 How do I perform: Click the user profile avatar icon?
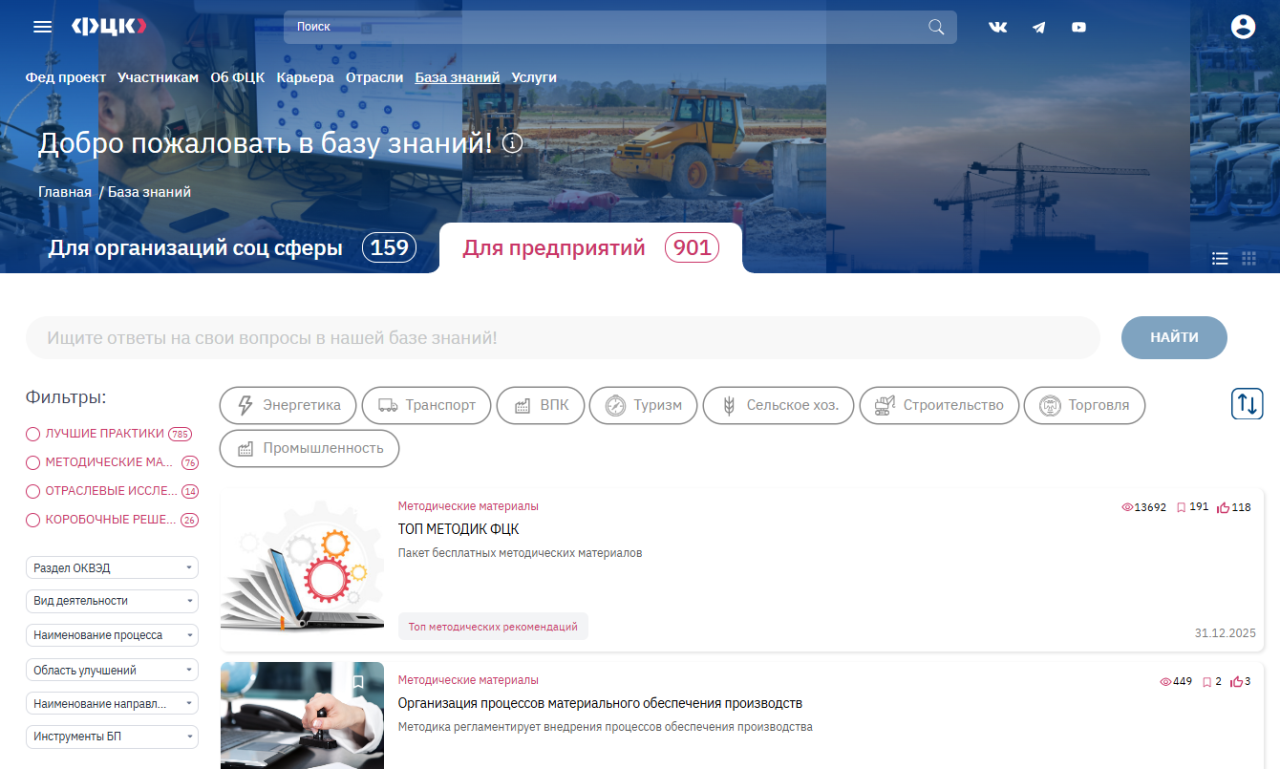[1243, 27]
